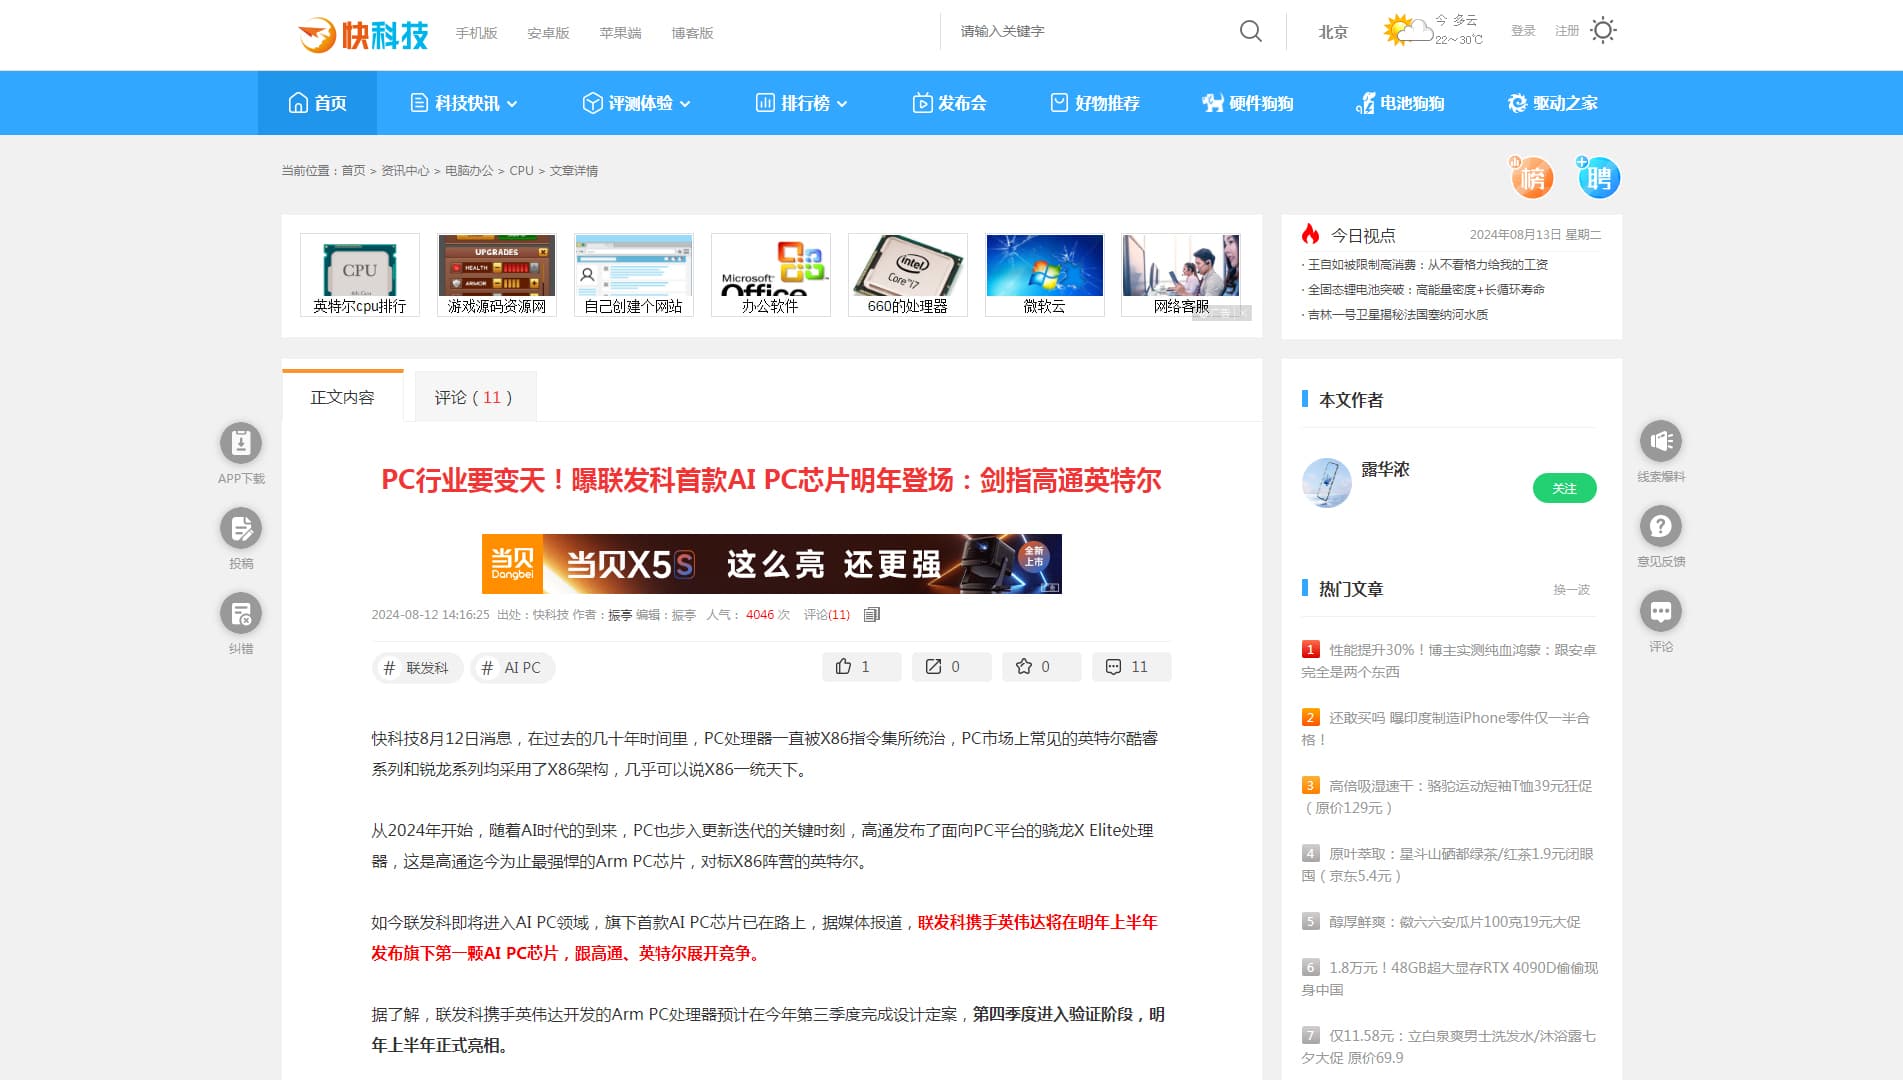Click the green 关注 follow button

tap(1564, 488)
